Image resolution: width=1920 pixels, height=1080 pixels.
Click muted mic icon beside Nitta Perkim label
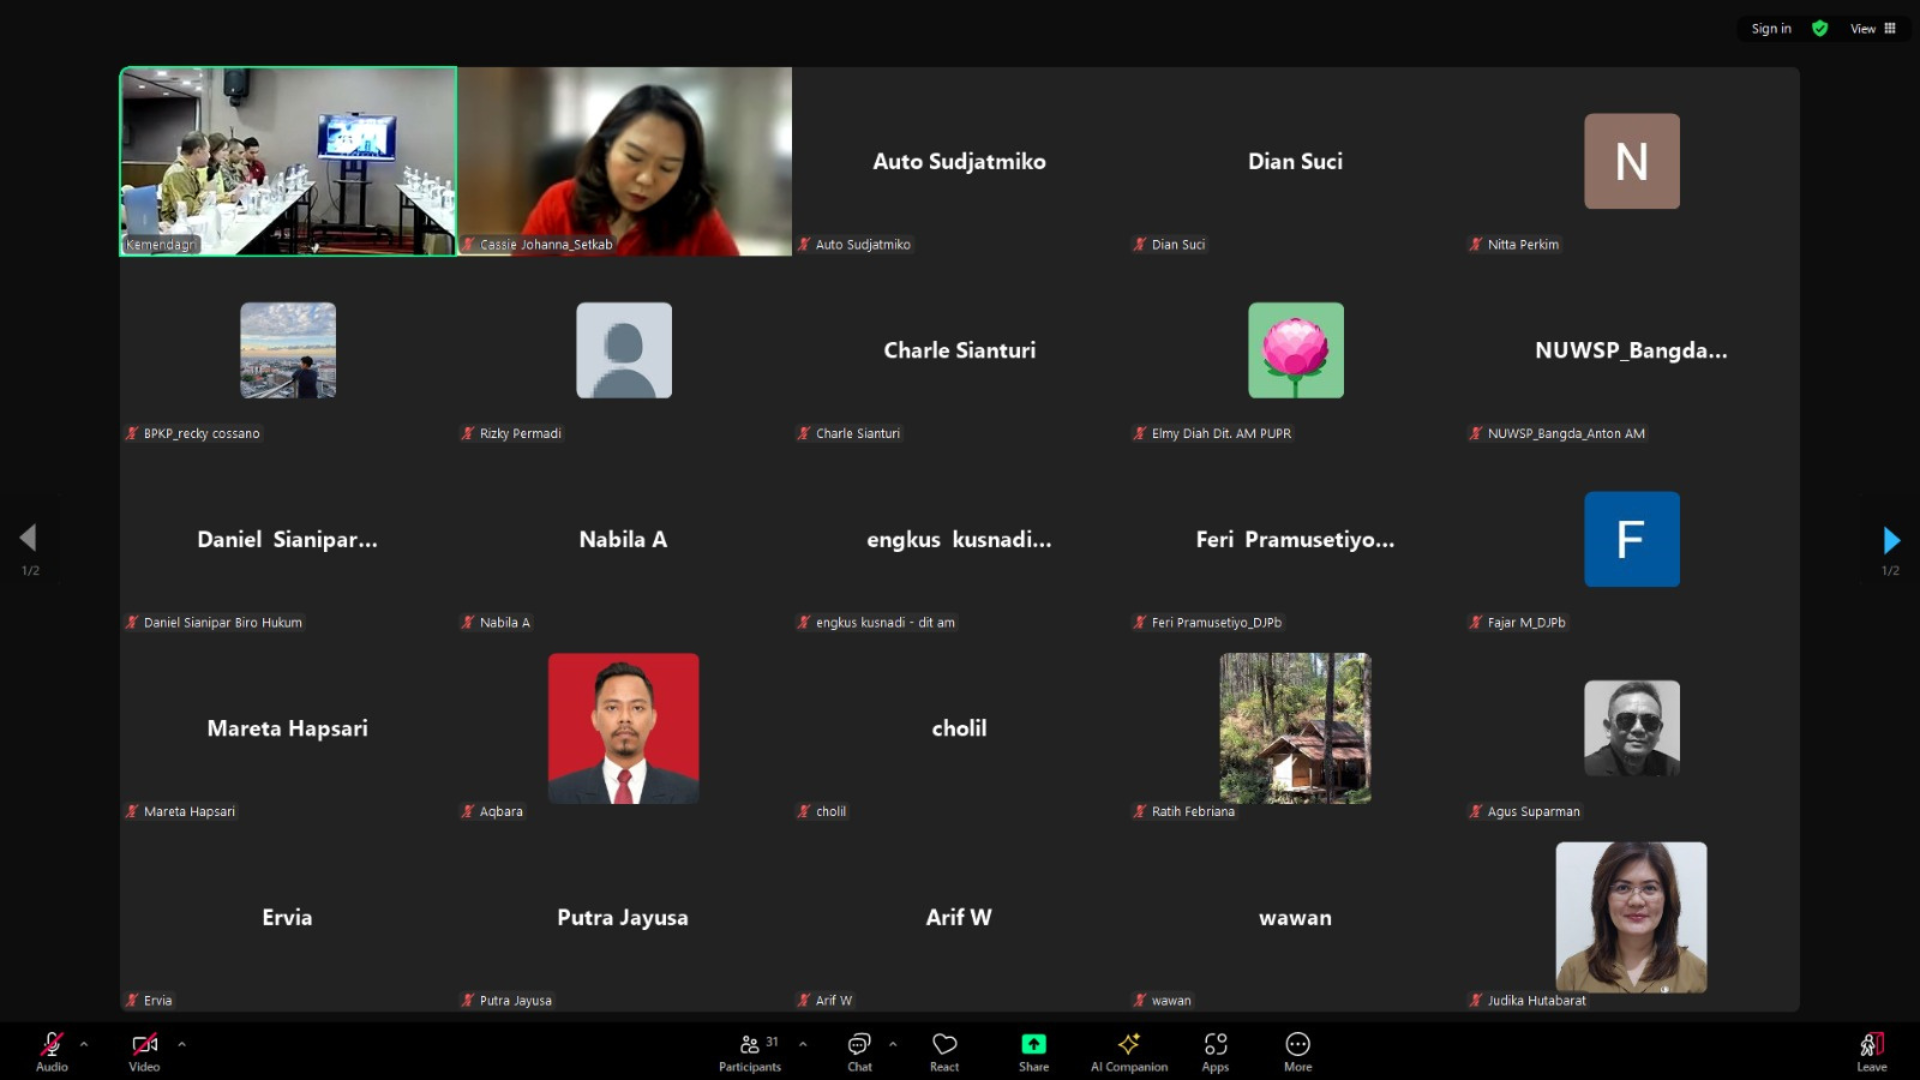point(1476,244)
